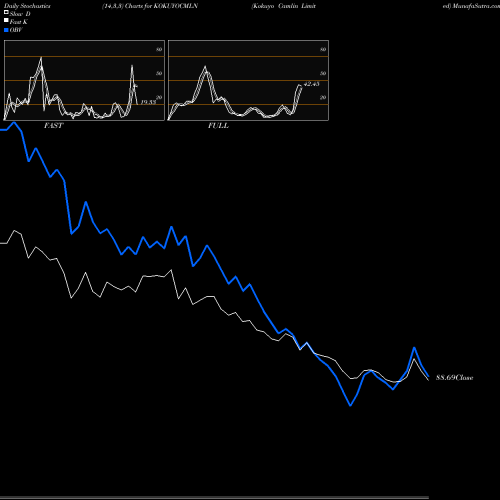This screenshot has width=500, height=500.
Task: Click the Slow D legend color box
Action: 6,12
